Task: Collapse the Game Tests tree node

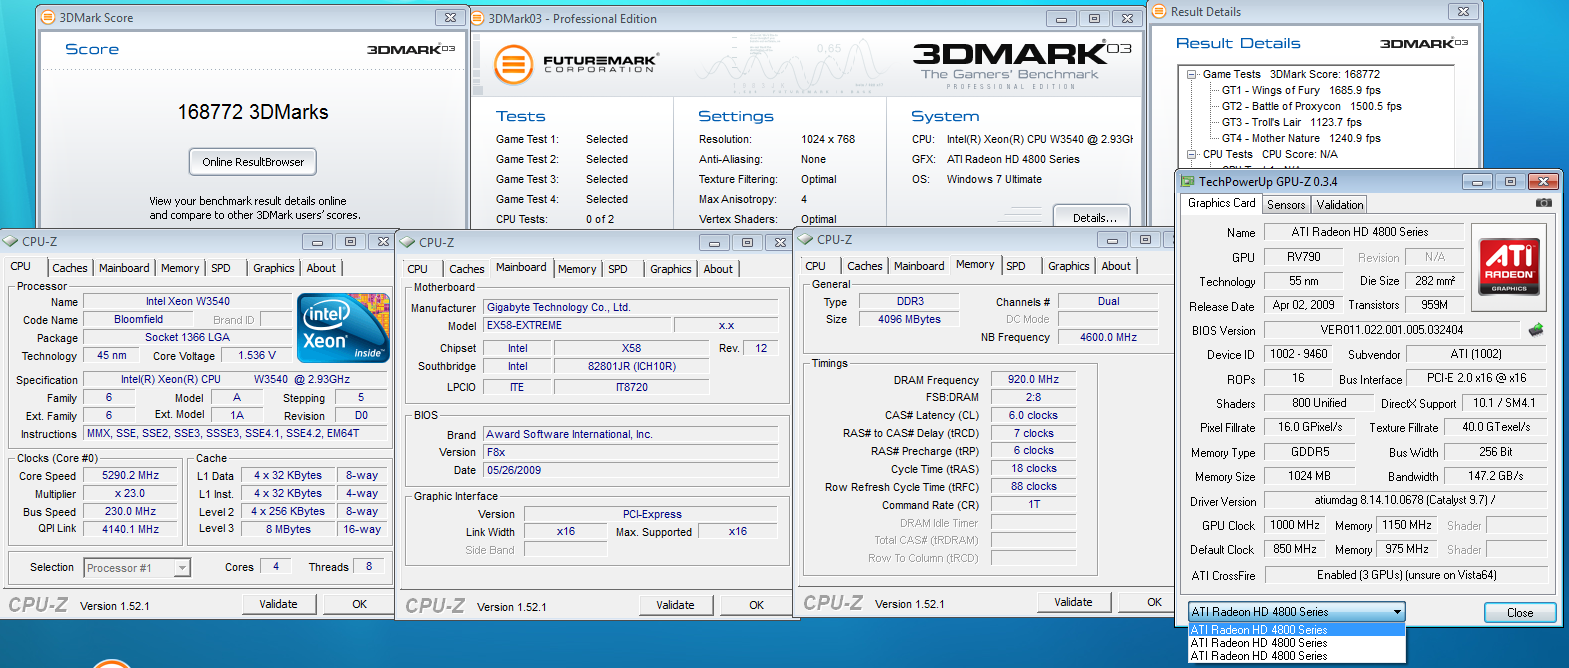Action: click(x=1192, y=74)
